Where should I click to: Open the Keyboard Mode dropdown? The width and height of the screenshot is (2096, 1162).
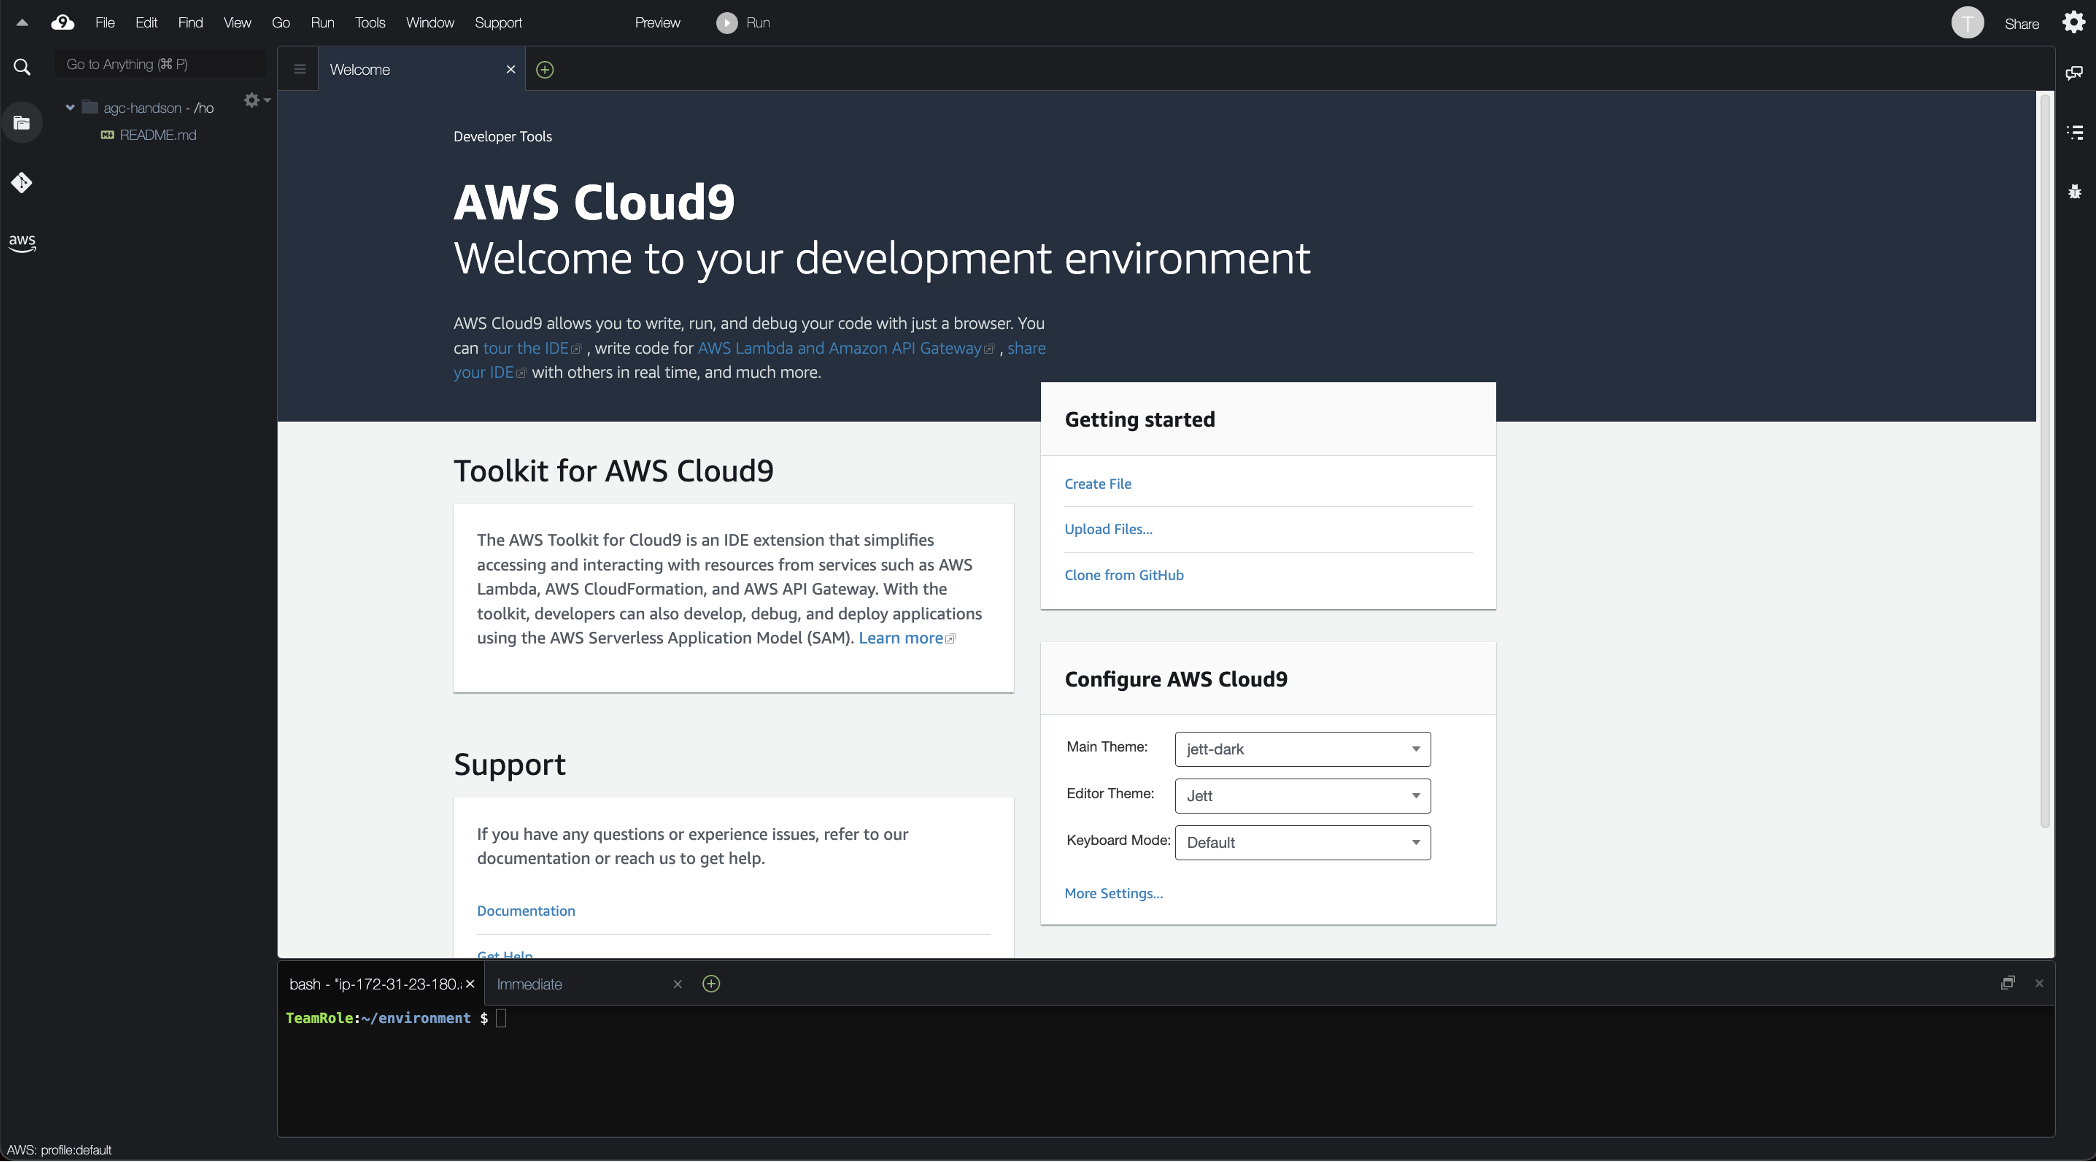[x=1302, y=842]
